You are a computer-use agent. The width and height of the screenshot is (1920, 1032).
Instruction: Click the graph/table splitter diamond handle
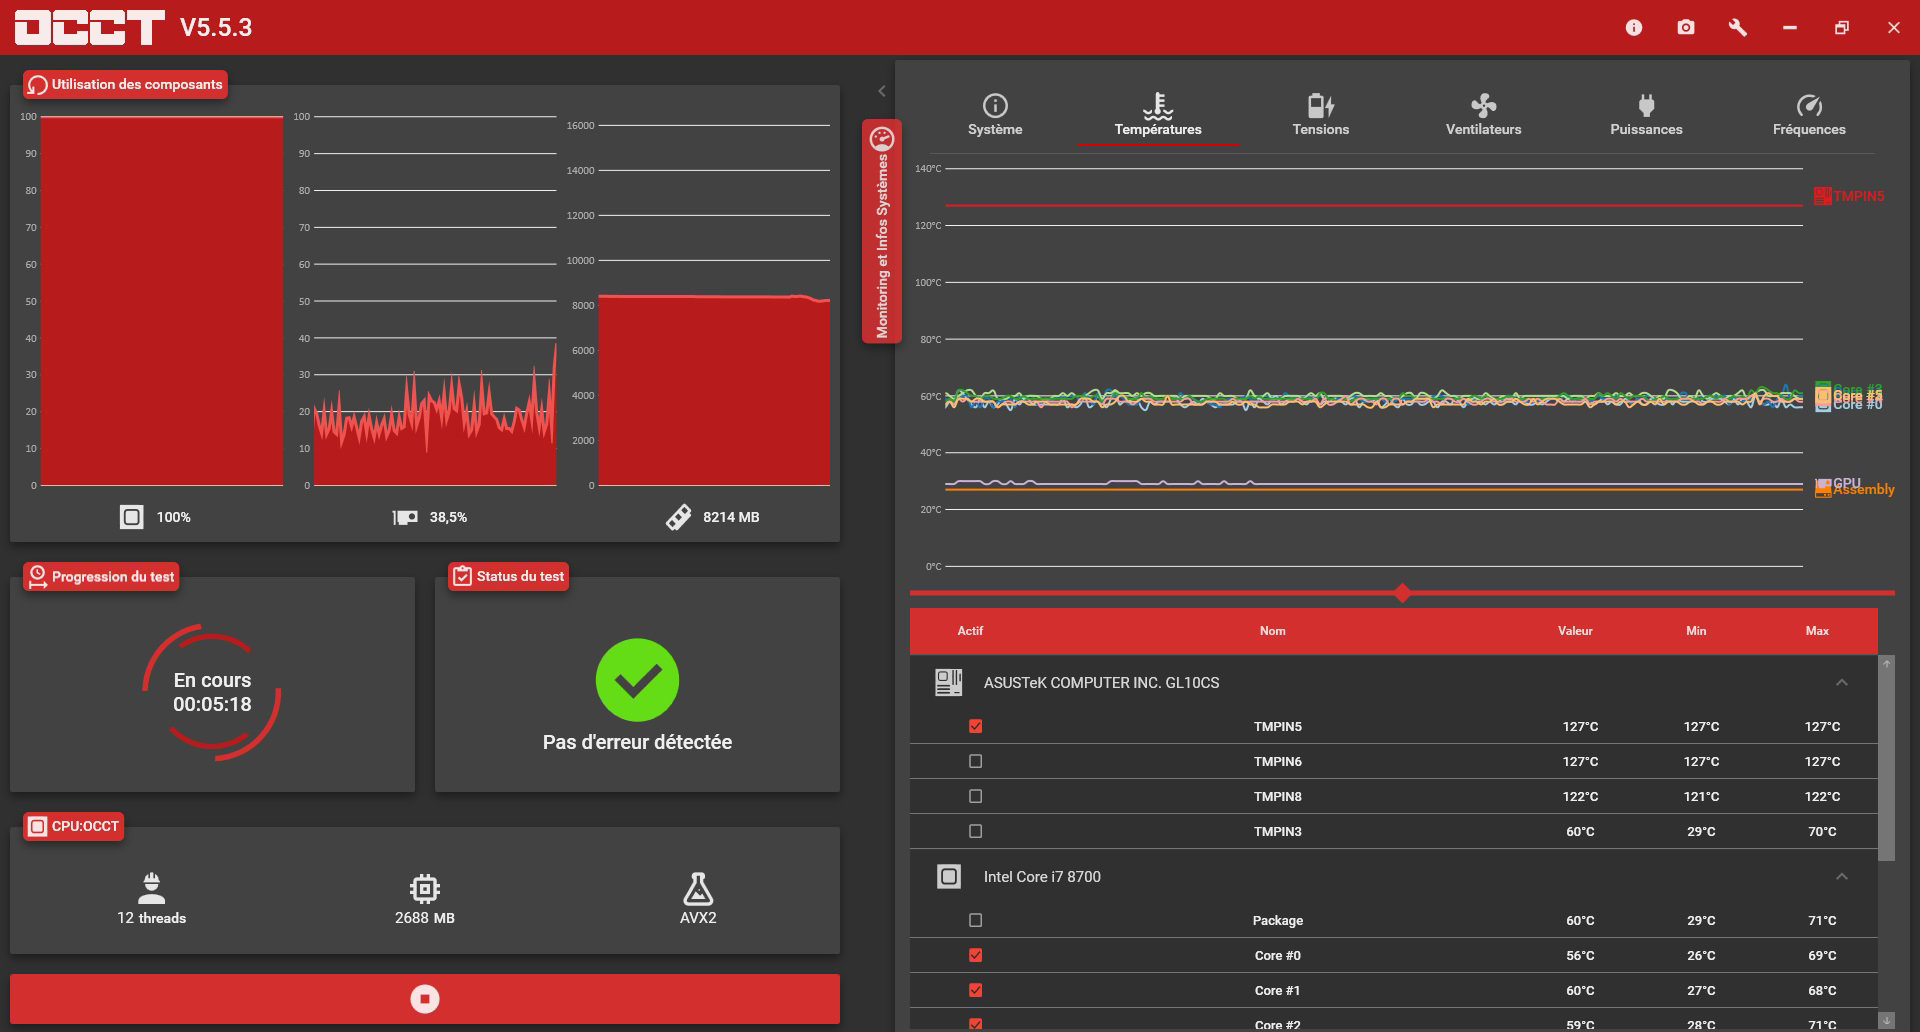(1402, 593)
